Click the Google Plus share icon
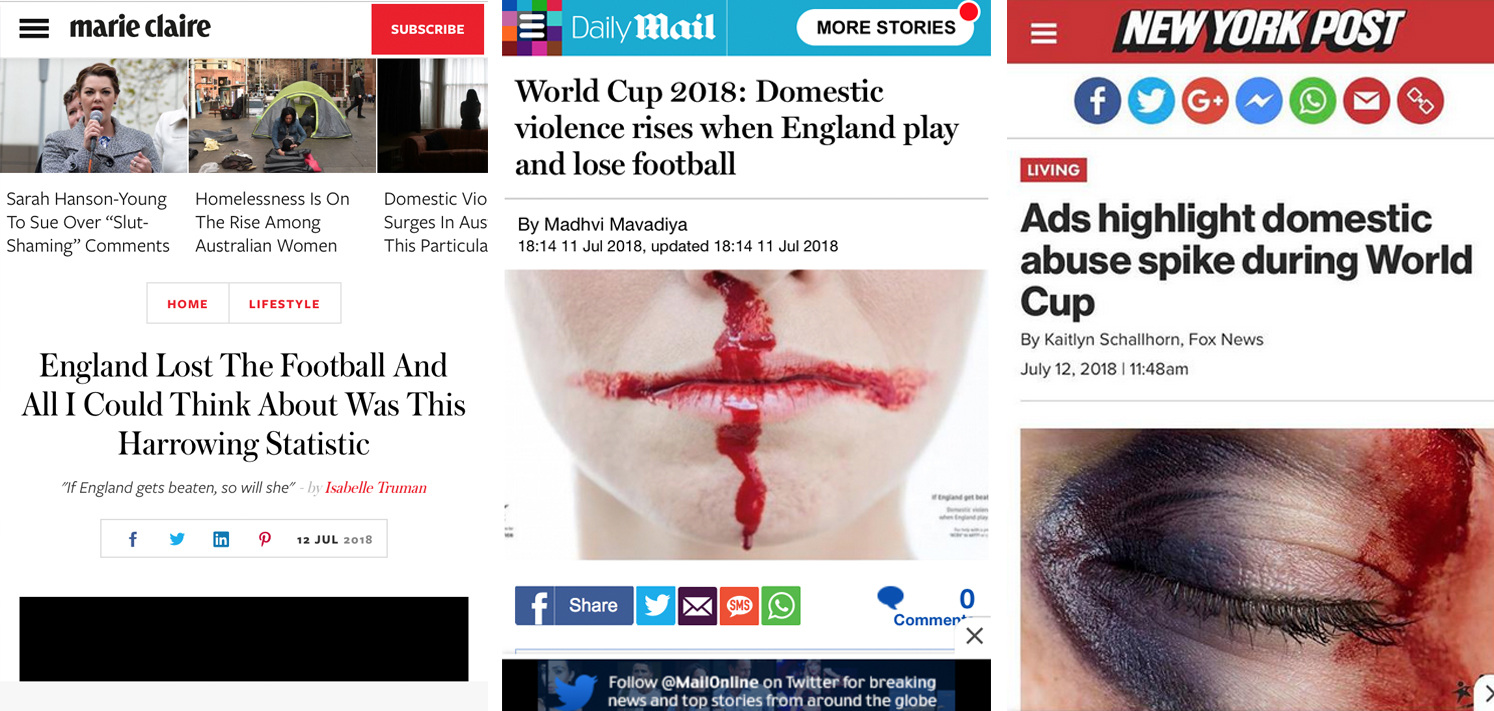Image resolution: width=1494 pixels, height=711 pixels. tap(1205, 101)
